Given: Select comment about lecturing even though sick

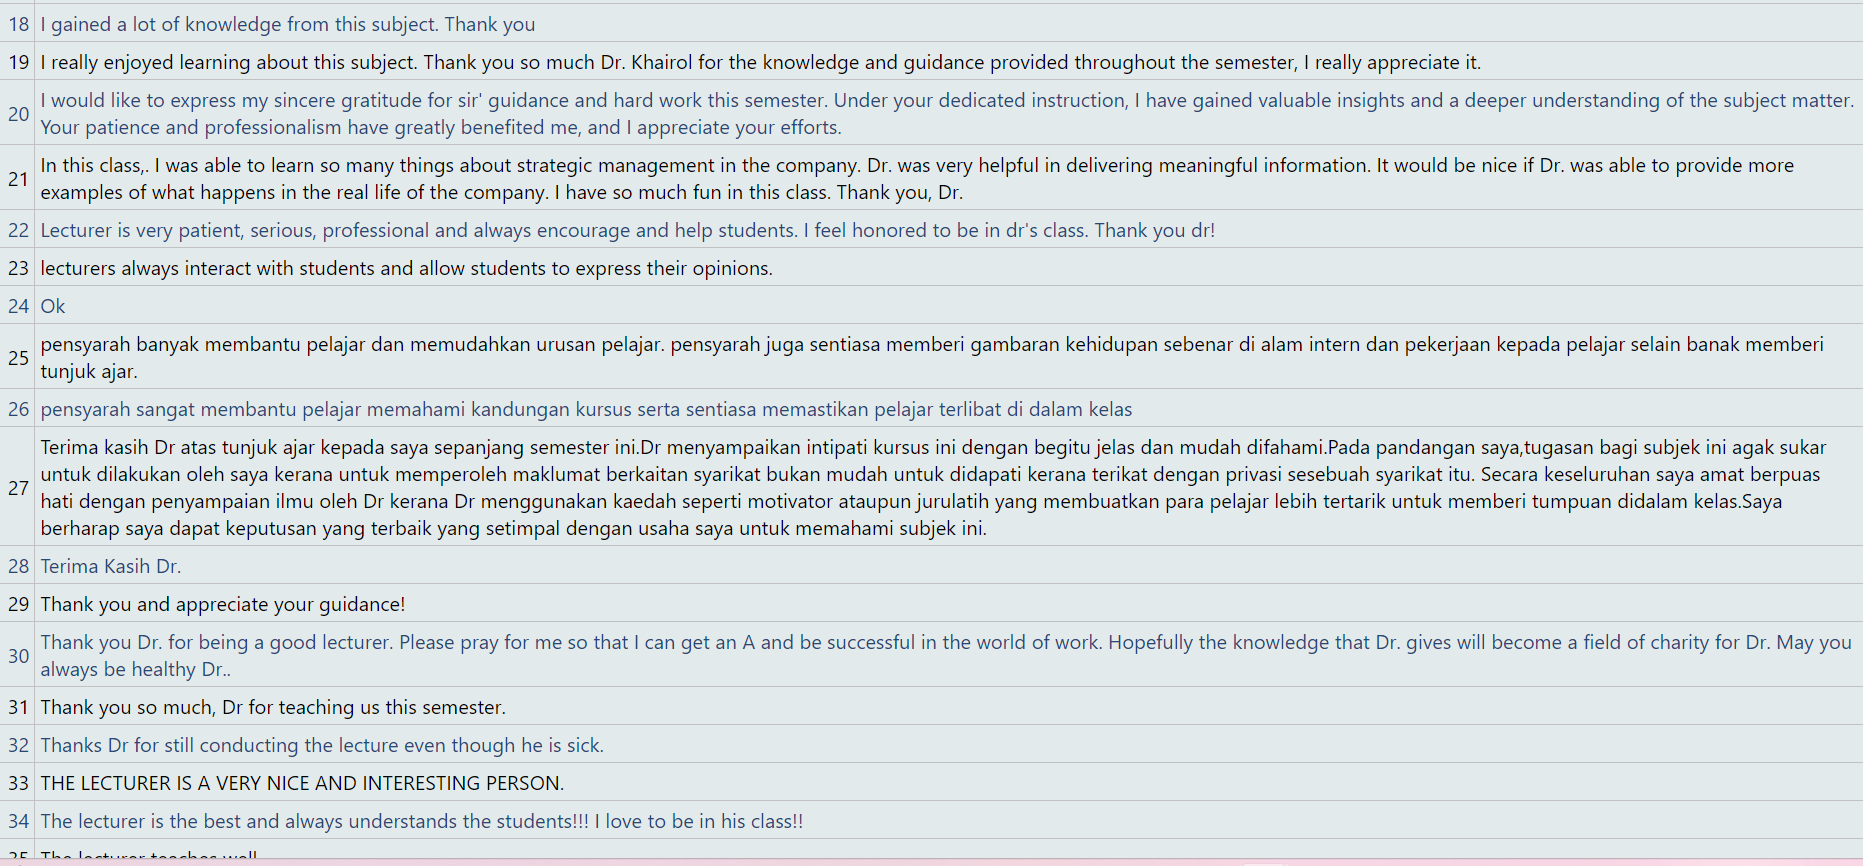Looking at the screenshot, I should 322,745.
